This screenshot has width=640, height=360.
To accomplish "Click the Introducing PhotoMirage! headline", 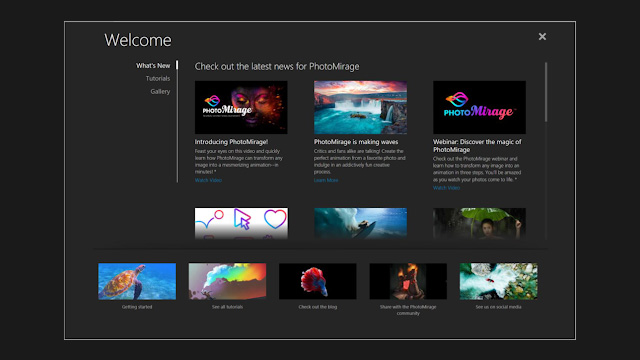I will (x=231, y=142).
